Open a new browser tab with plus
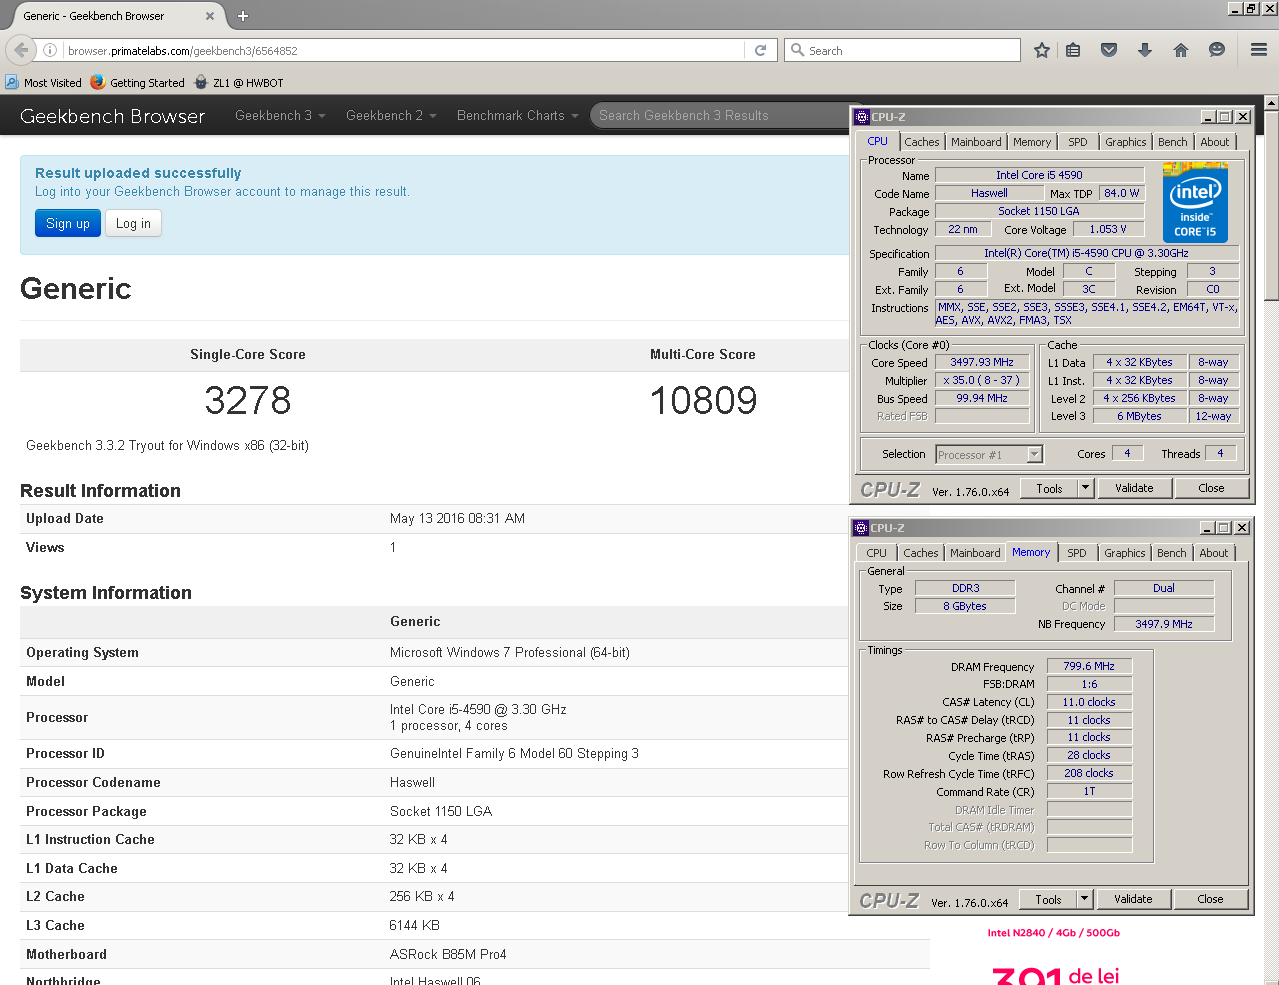 pyautogui.click(x=243, y=16)
